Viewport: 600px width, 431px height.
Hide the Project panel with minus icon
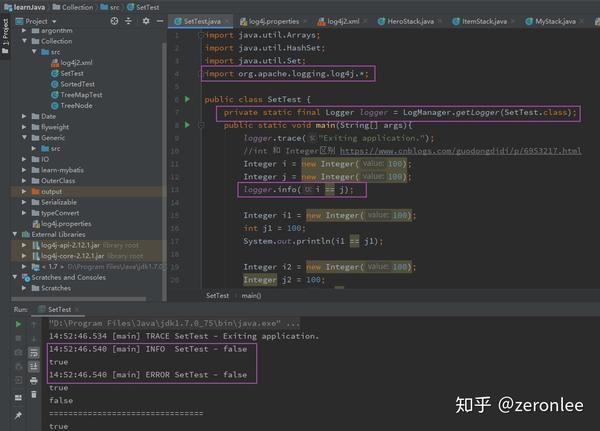tap(160, 21)
